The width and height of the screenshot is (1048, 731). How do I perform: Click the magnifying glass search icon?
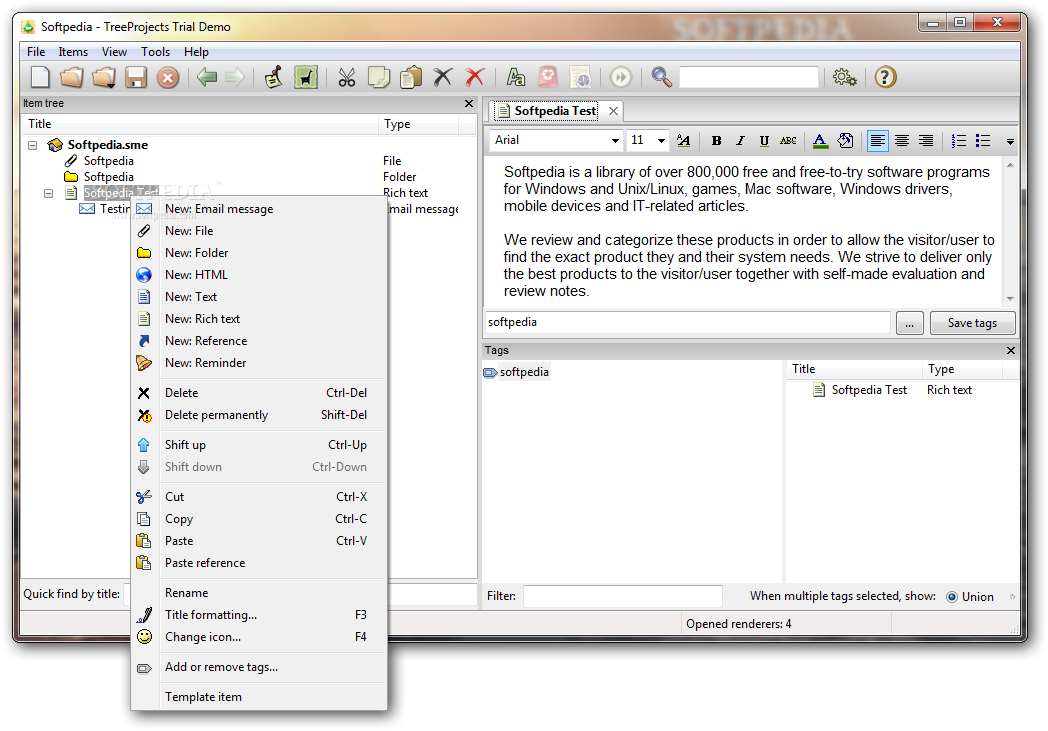pyautogui.click(x=661, y=78)
